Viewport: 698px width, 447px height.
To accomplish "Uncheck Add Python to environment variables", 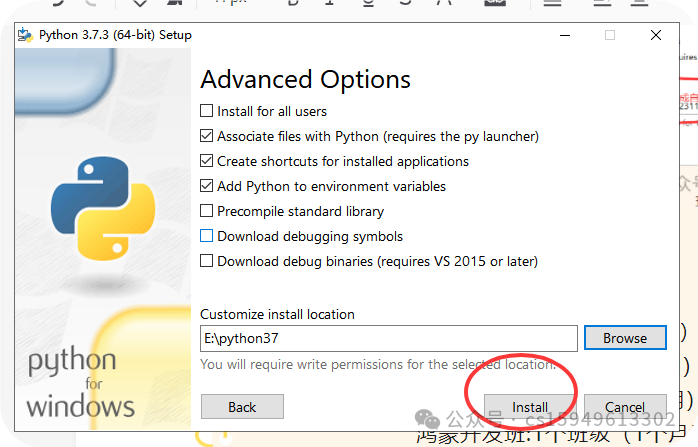I will pyautogui.click(x=207, y=186).
